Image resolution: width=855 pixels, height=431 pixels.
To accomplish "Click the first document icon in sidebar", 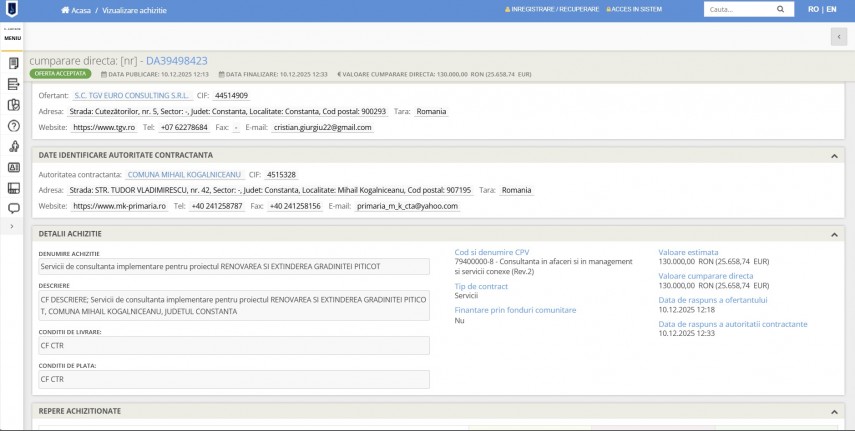I will coord(13,63).
